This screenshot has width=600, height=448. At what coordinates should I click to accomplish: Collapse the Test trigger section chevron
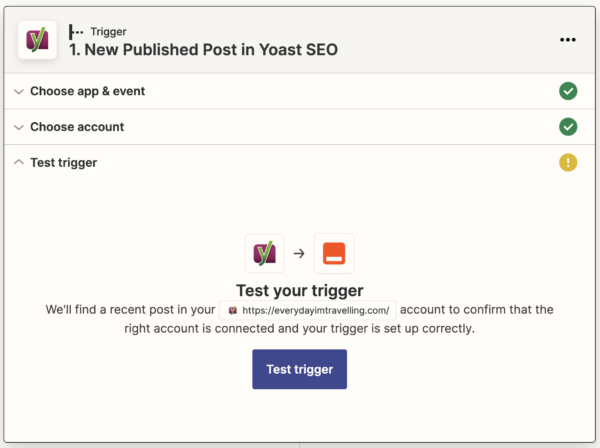(18, 162)
